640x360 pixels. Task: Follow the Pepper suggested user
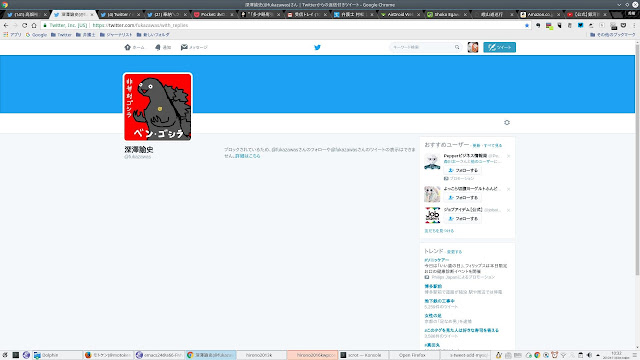(462, 170)
